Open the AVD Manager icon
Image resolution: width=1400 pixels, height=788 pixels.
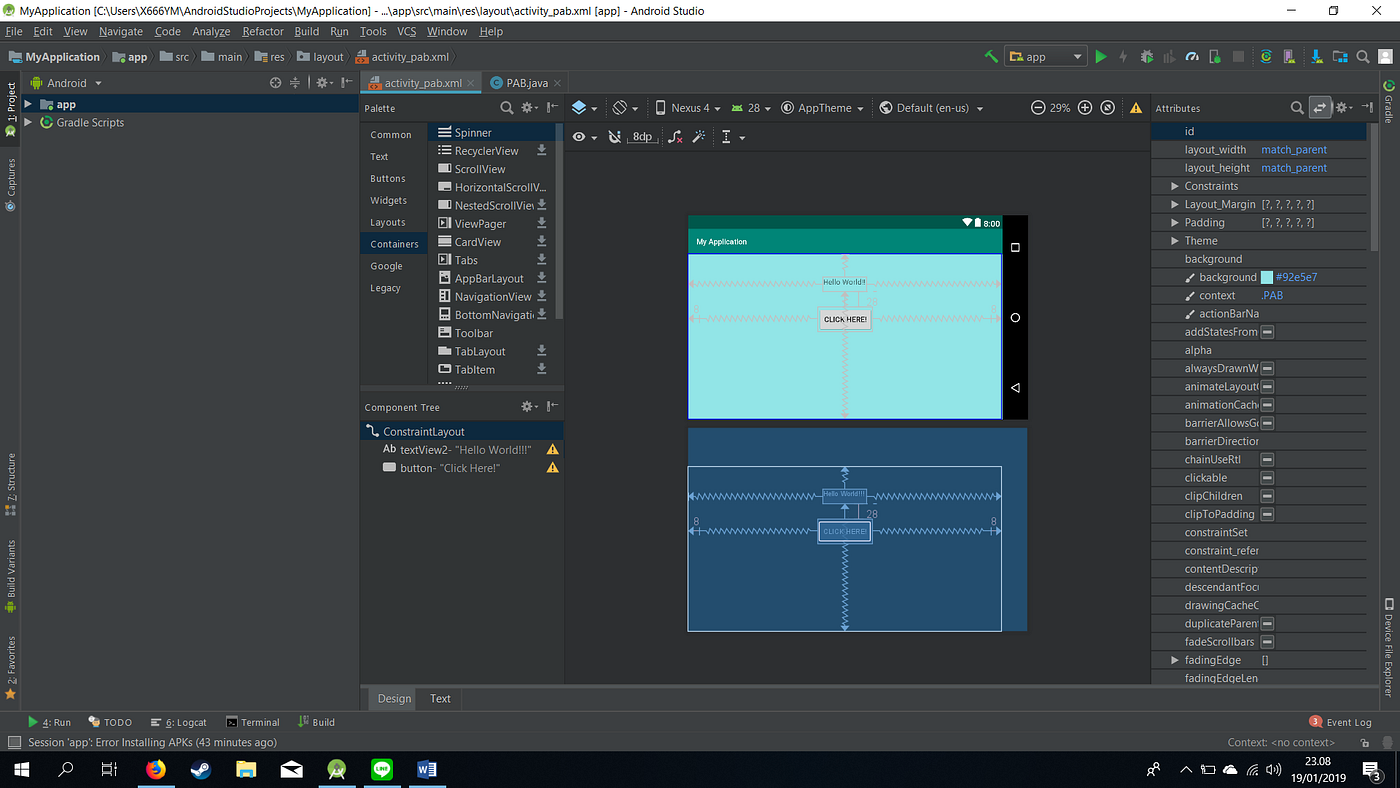(1289, 57)
